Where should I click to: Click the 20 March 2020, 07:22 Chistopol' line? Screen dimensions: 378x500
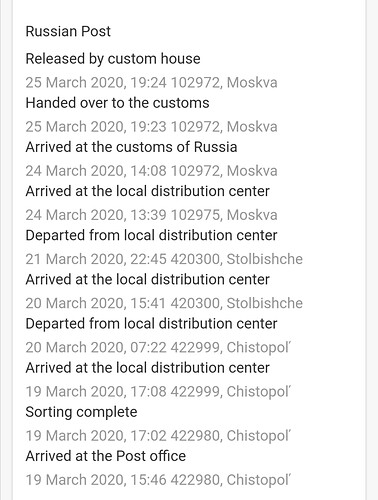point(158,347)
